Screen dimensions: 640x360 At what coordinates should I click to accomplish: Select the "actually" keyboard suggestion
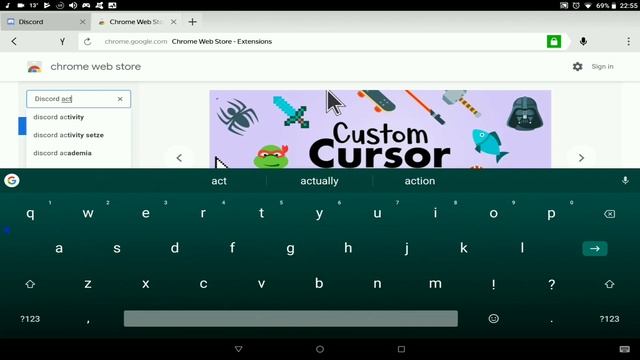click(x=319, y=181)
